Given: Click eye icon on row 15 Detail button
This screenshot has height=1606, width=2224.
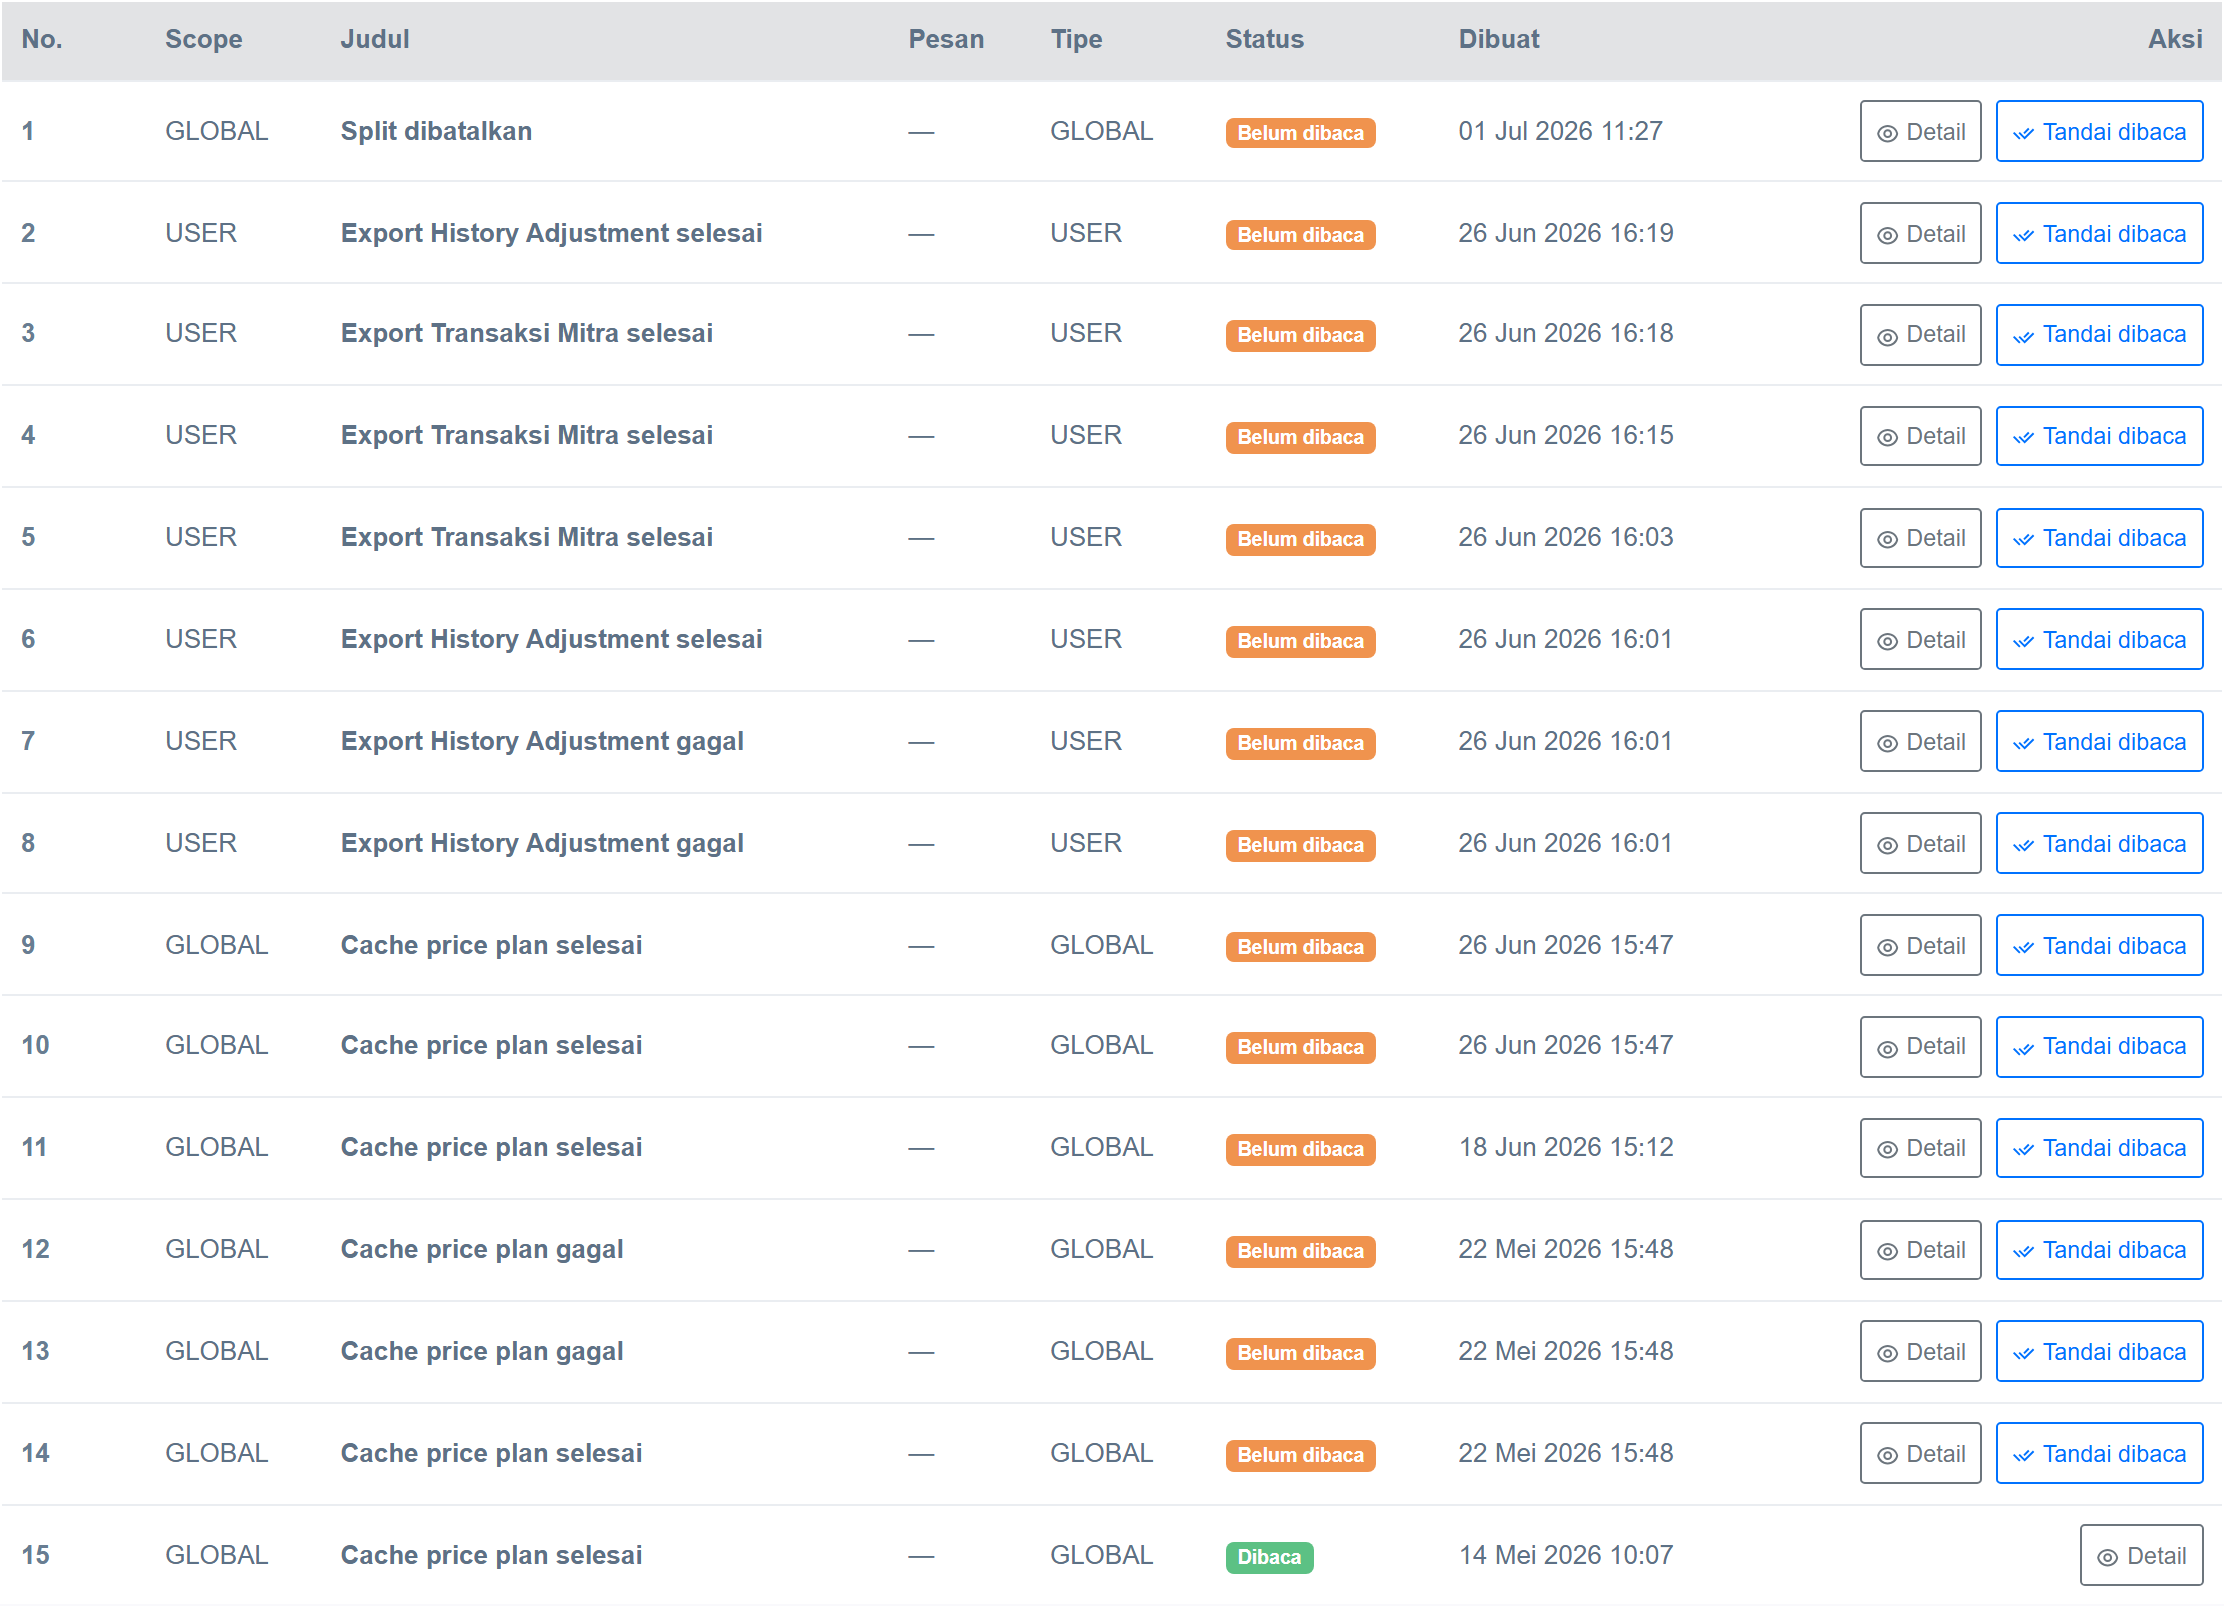Looking at the screenshot, I should pyautogui.click(x=2107, y=1557).
